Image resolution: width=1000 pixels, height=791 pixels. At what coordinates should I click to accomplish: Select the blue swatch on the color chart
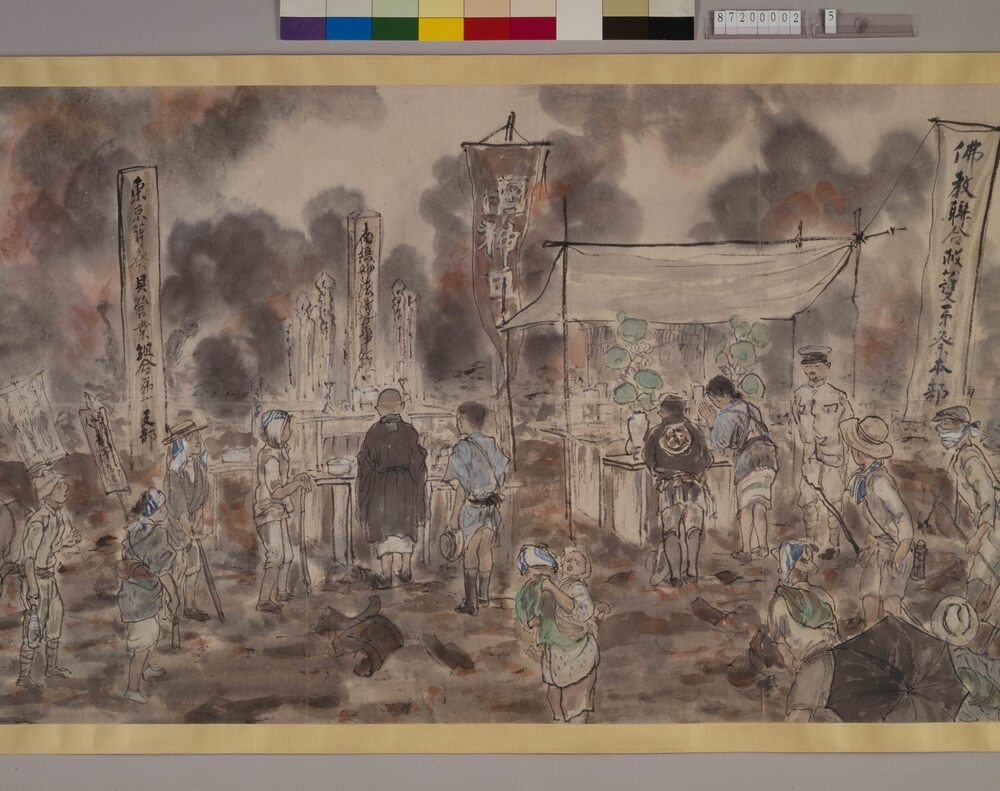[x=349, y=28]
